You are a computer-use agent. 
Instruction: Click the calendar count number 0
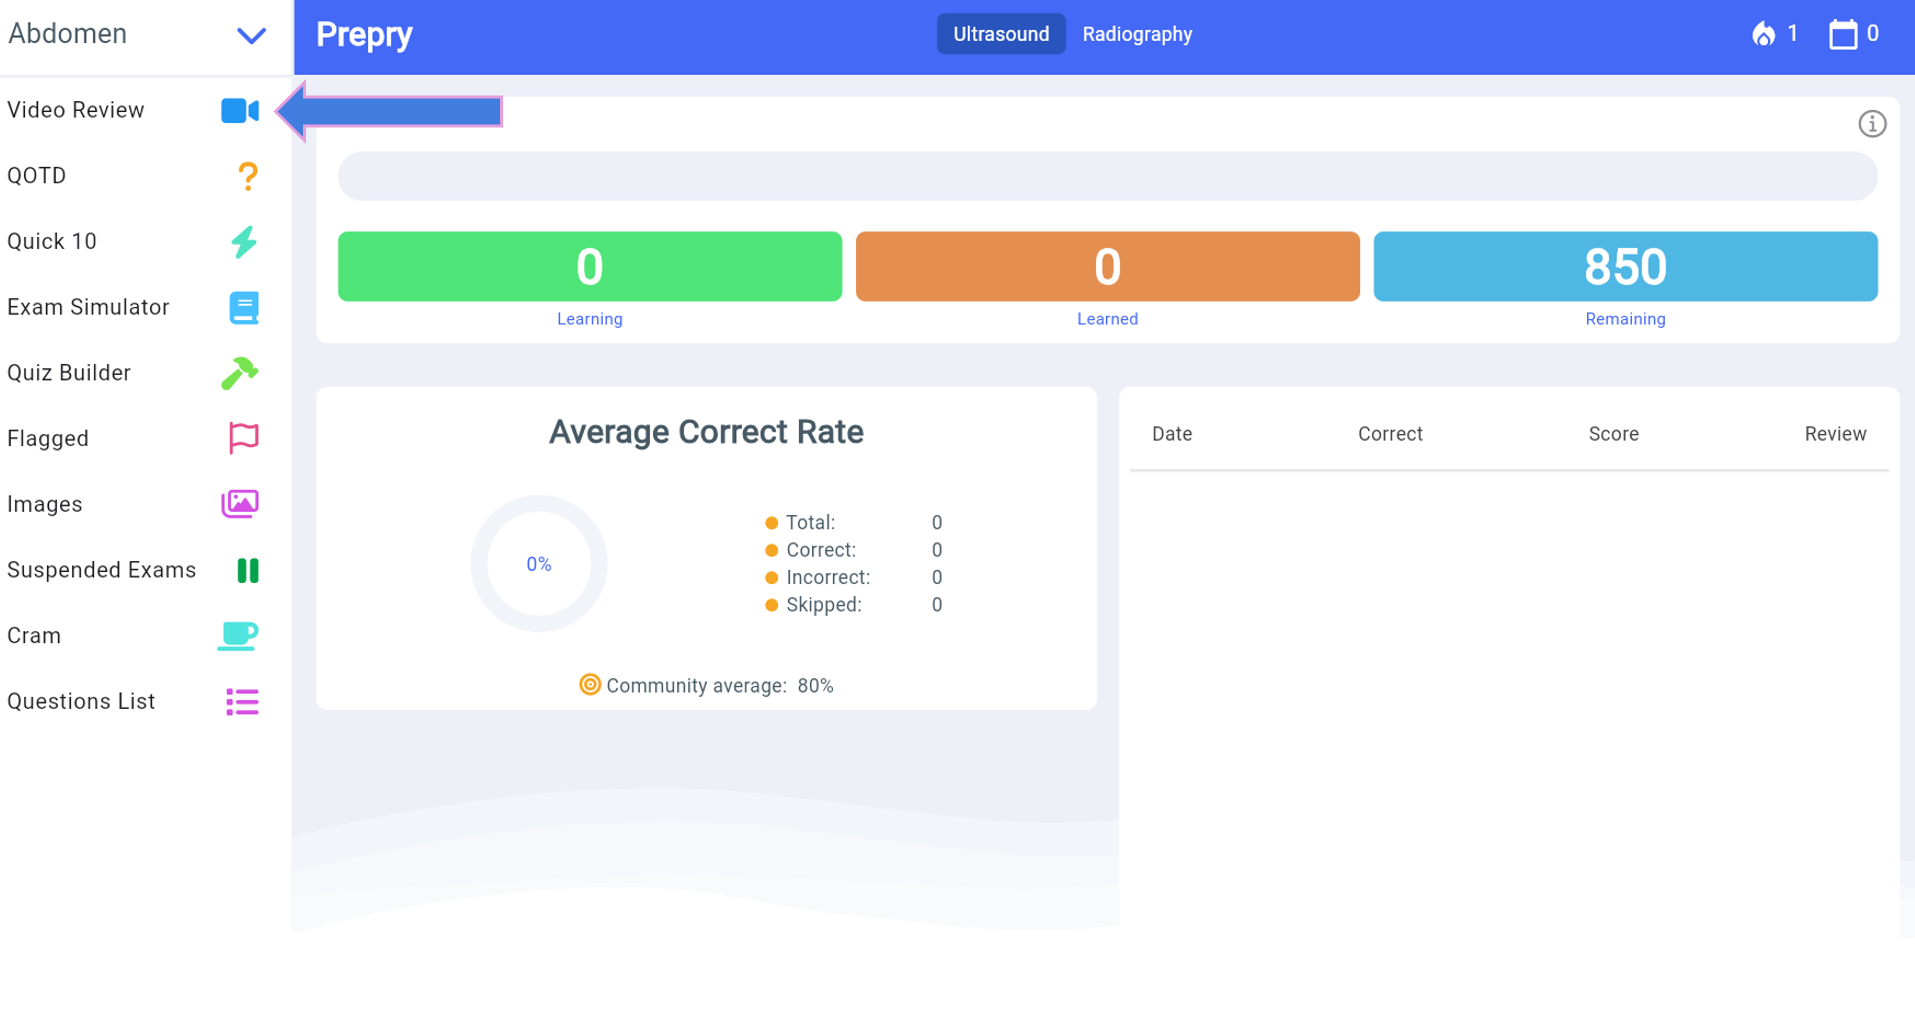pos(1872,34)
